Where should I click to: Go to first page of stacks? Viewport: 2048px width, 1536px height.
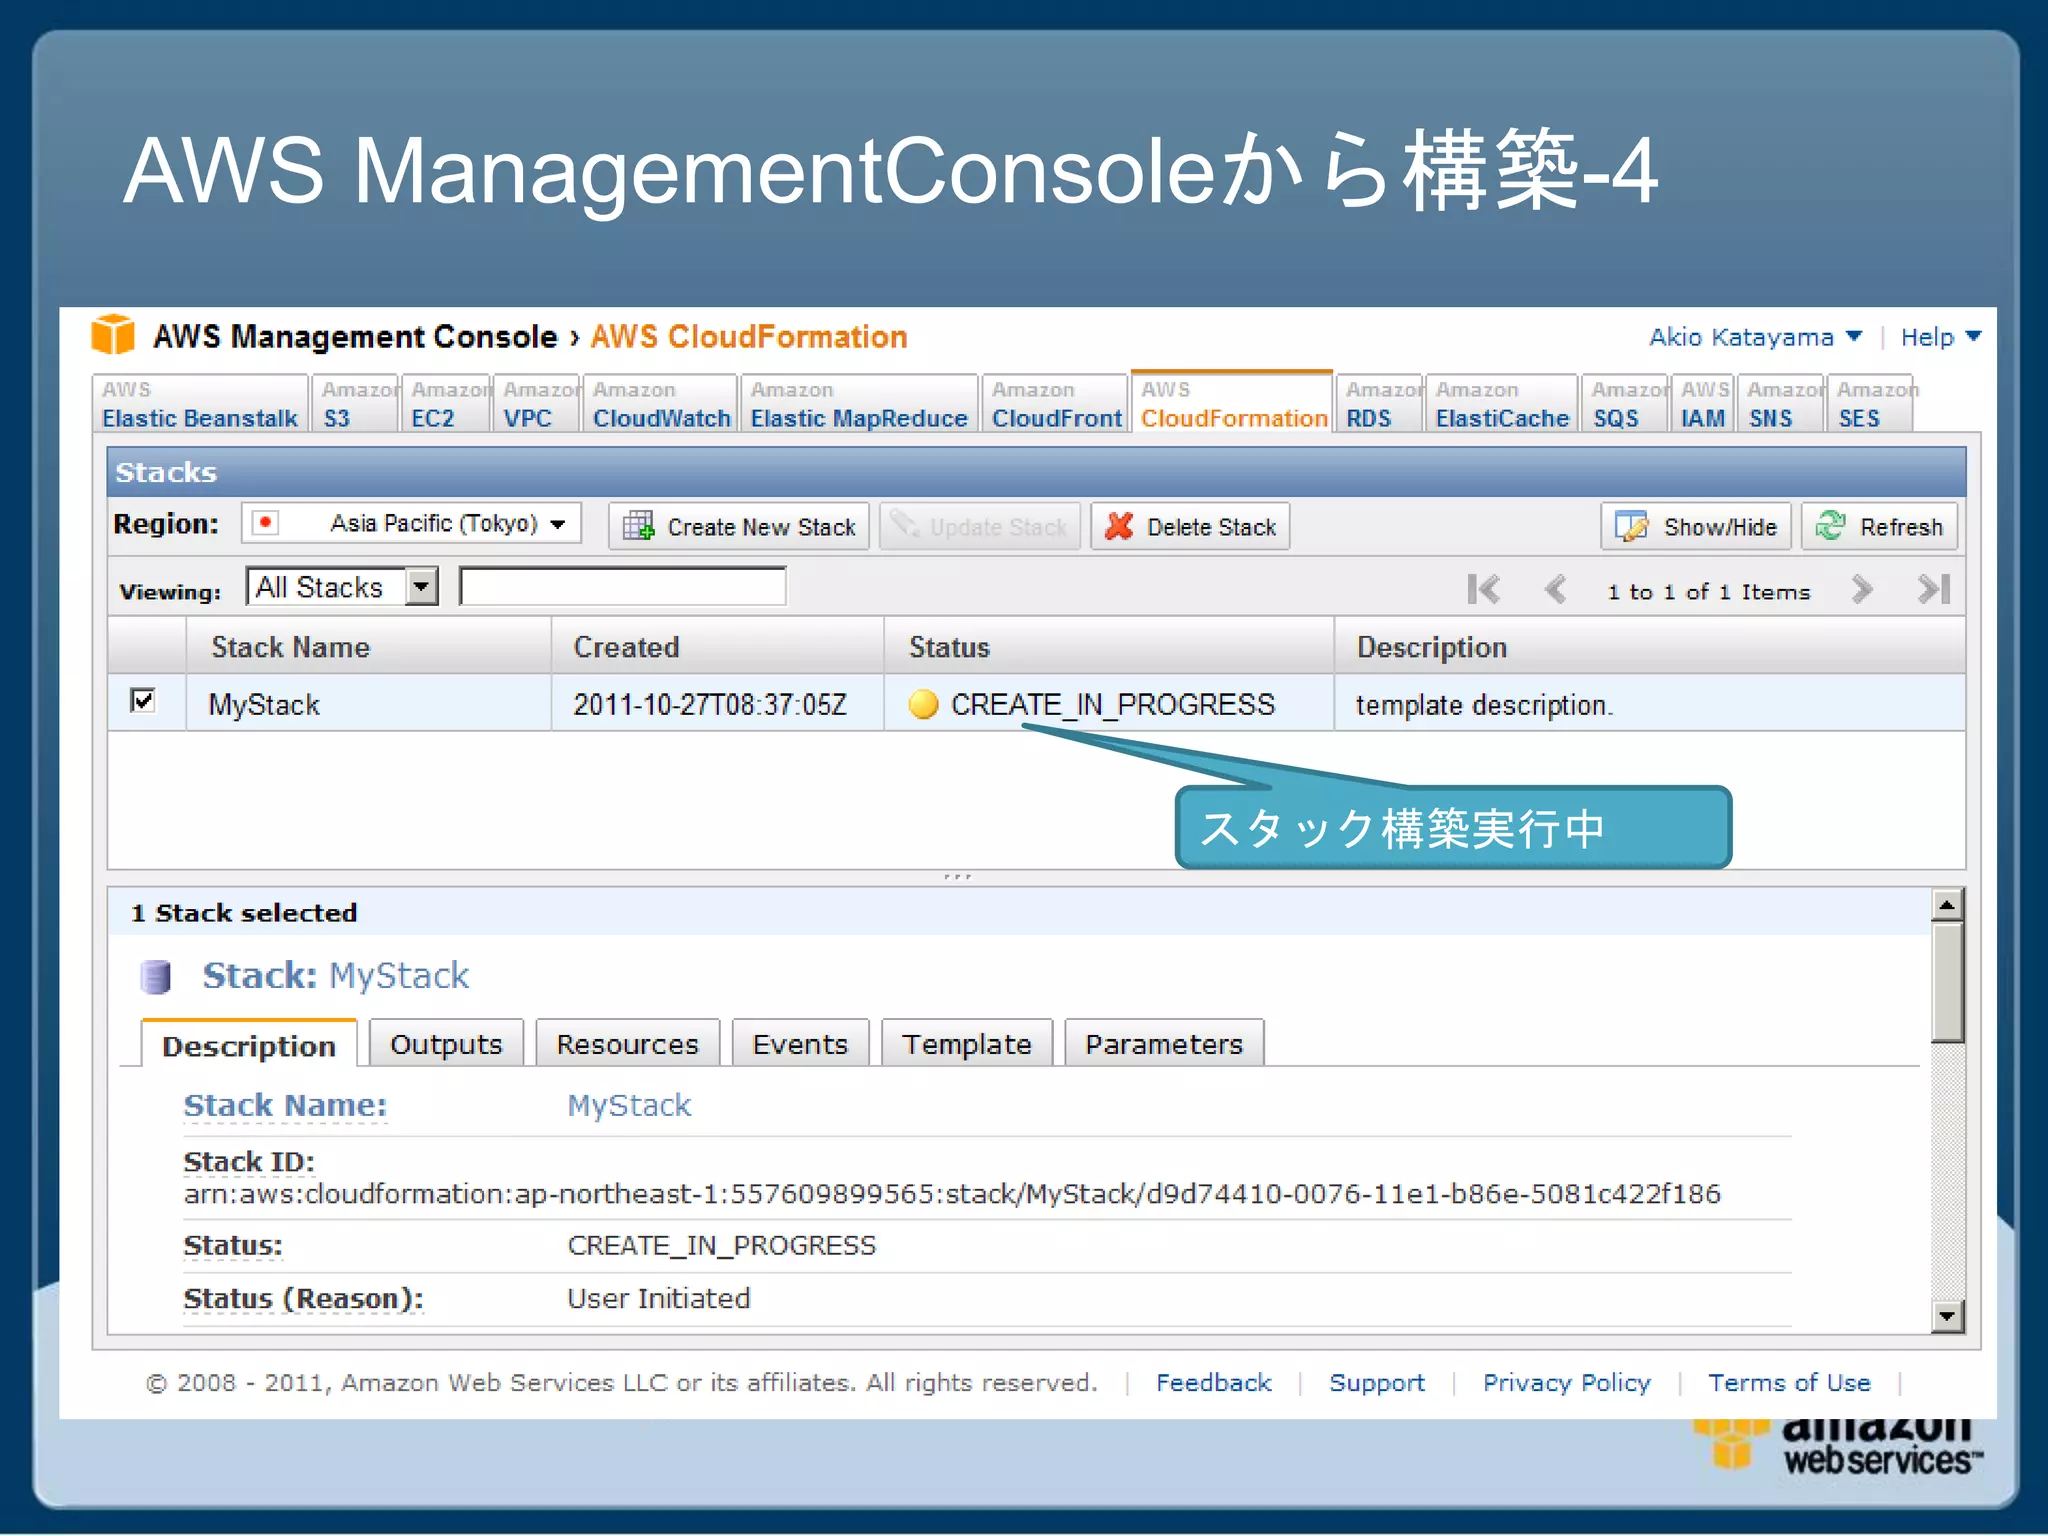pyautogui.click(x=1483, y=590)
